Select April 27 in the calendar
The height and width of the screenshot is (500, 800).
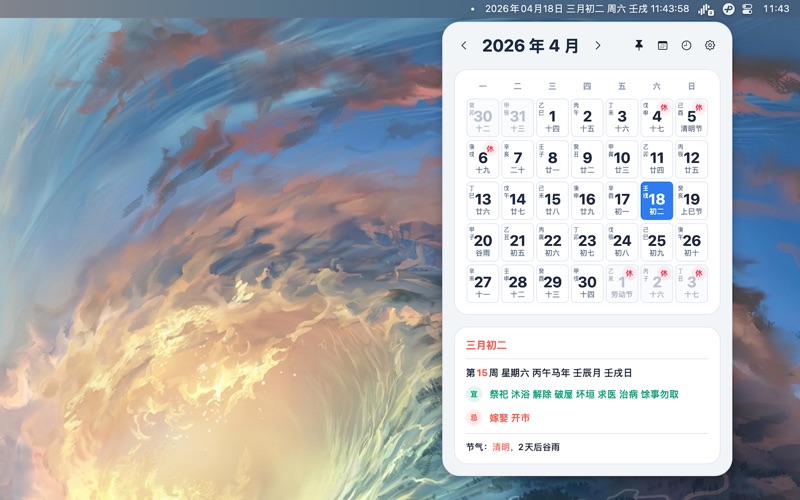tap(483, 284)
